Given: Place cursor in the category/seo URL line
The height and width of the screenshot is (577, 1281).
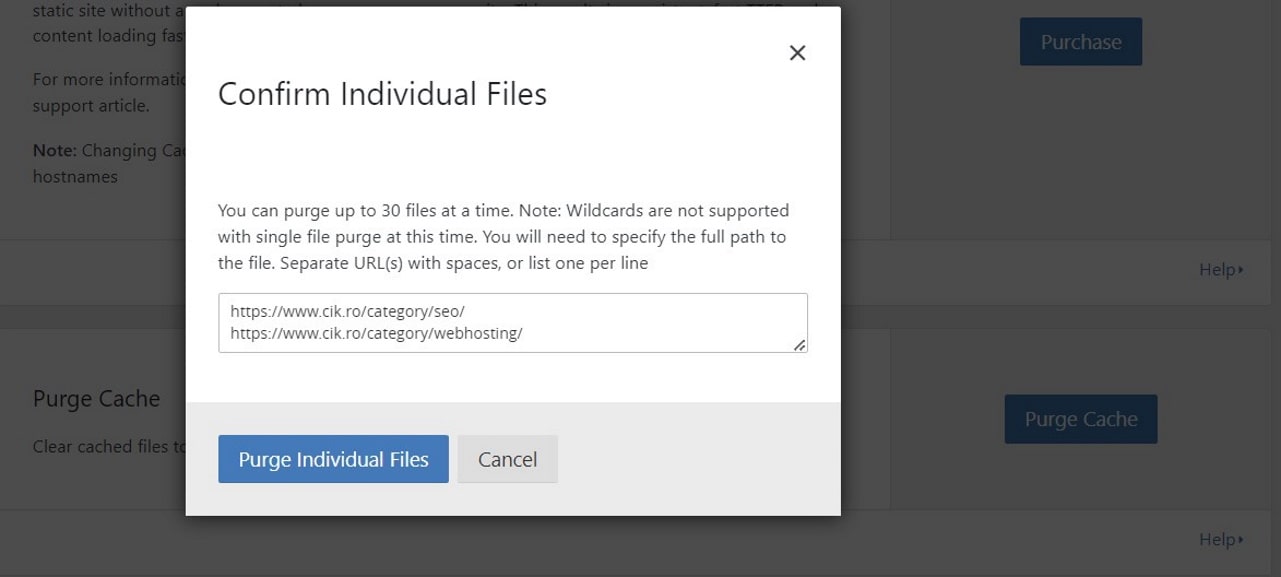Looking at the screenshot, I should coord(347,312).
